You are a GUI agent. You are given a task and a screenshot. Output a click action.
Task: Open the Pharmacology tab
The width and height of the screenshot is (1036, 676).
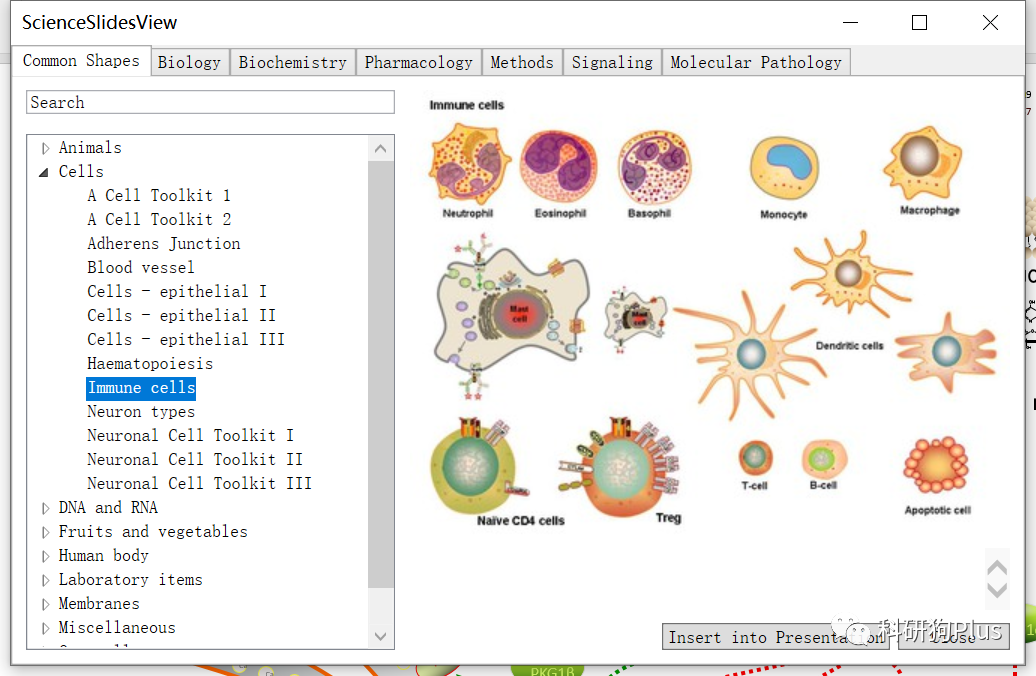point(418,62)
